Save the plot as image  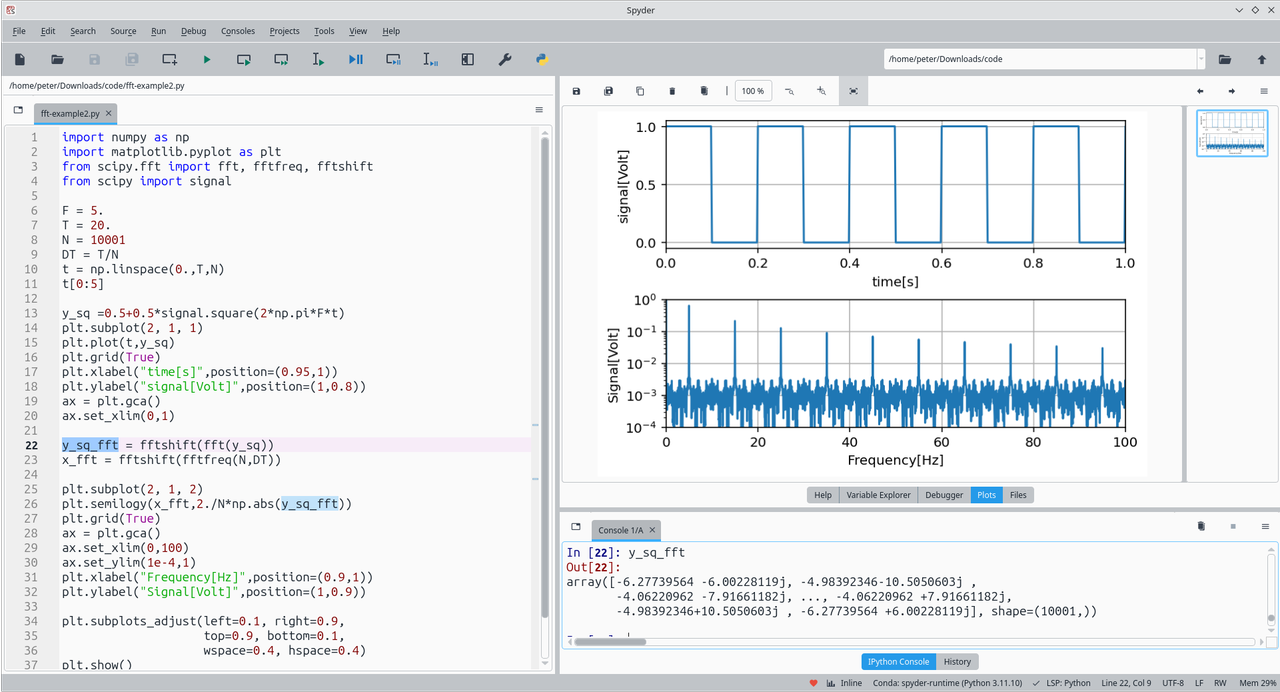coord(577,91)
